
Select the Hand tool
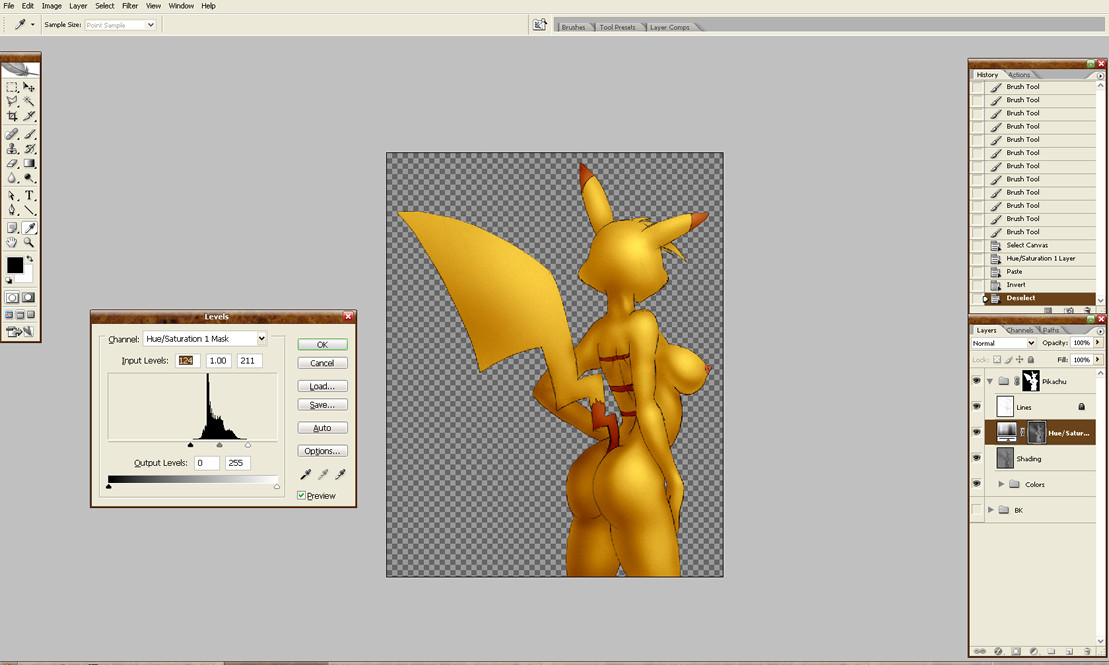[12, 243]
